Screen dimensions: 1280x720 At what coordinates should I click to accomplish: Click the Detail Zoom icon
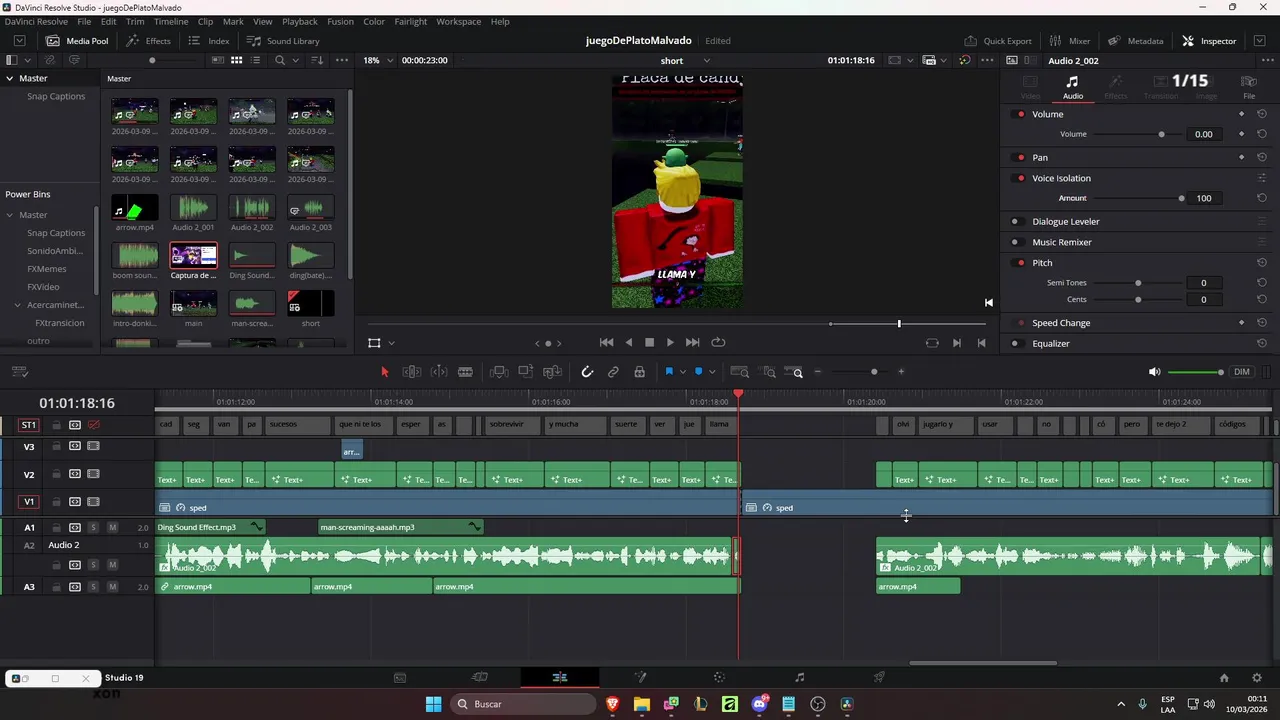tap(769, 372)
